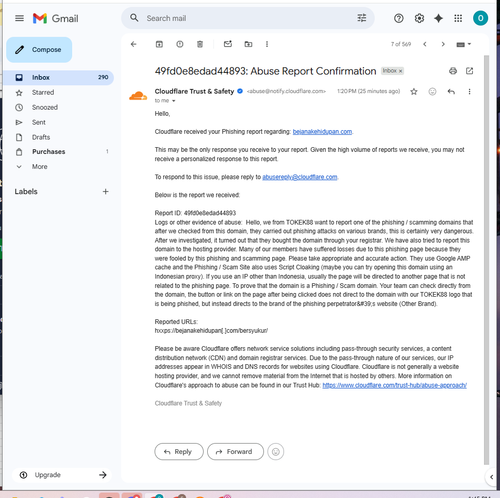Show search options filter icon

coord(362,18)
